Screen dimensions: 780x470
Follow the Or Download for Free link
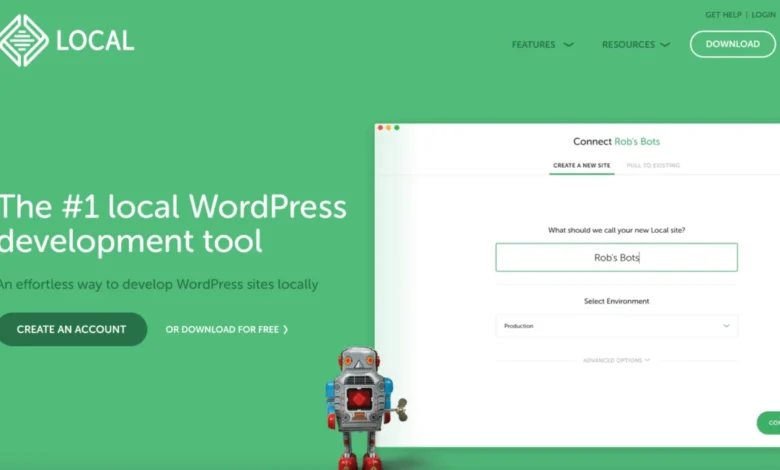pyautogui.click(x=227, y=329)
